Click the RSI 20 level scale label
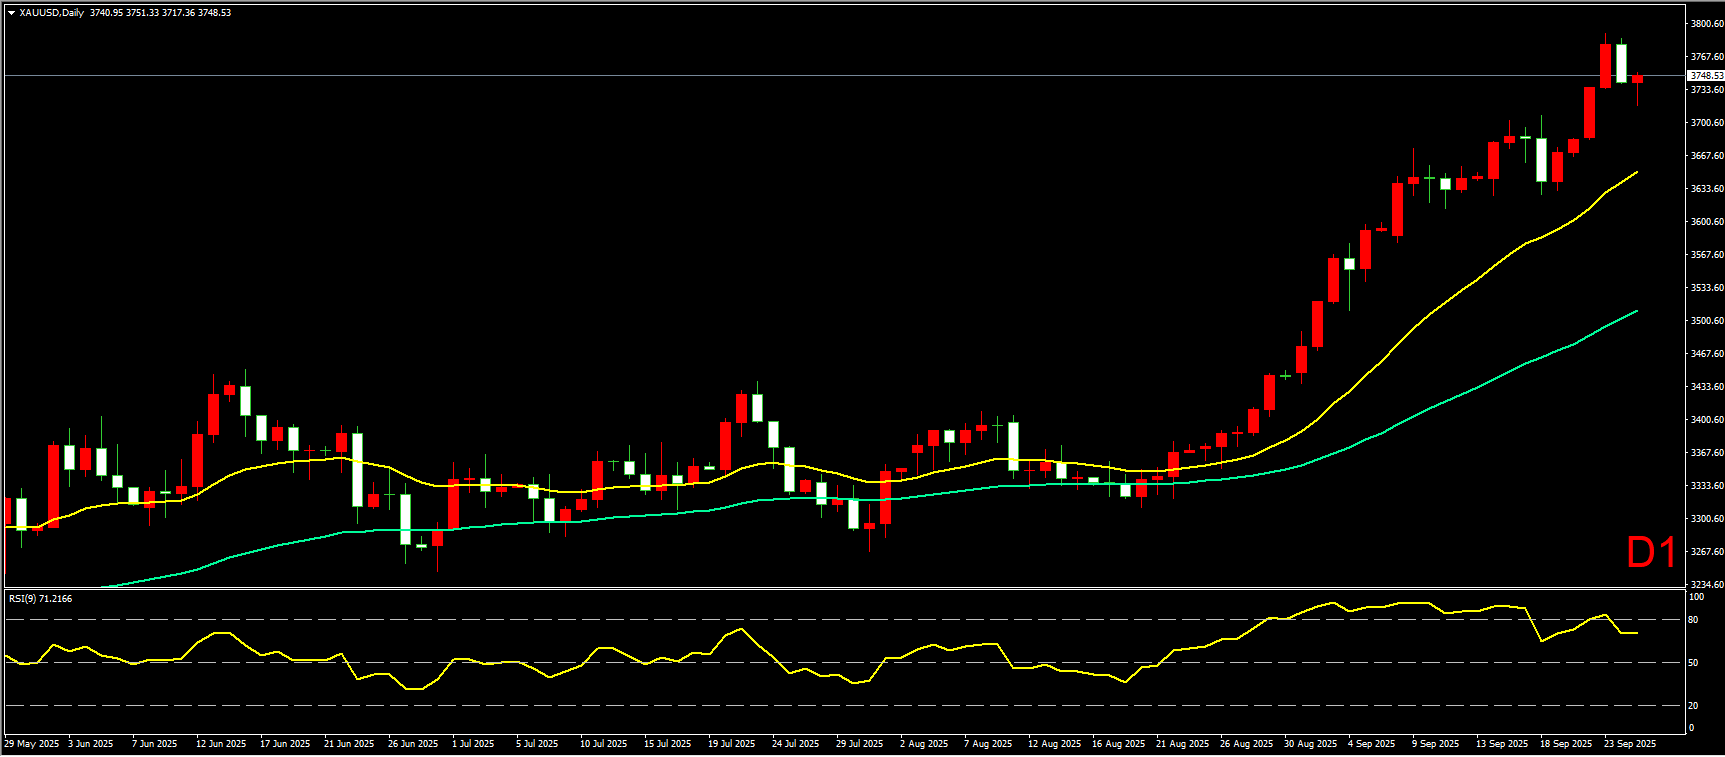 pyautogui.click(x=1693, y=706)
